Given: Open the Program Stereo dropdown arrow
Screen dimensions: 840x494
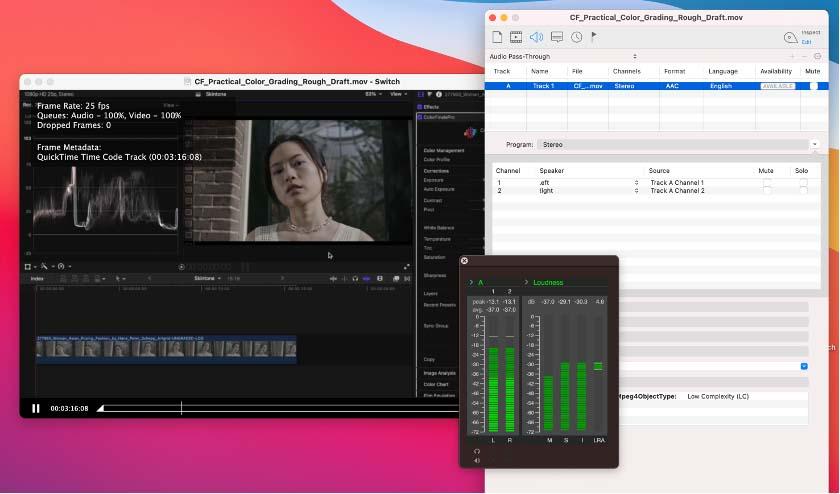Looking at the screenshot, I should tap(814, 145).
